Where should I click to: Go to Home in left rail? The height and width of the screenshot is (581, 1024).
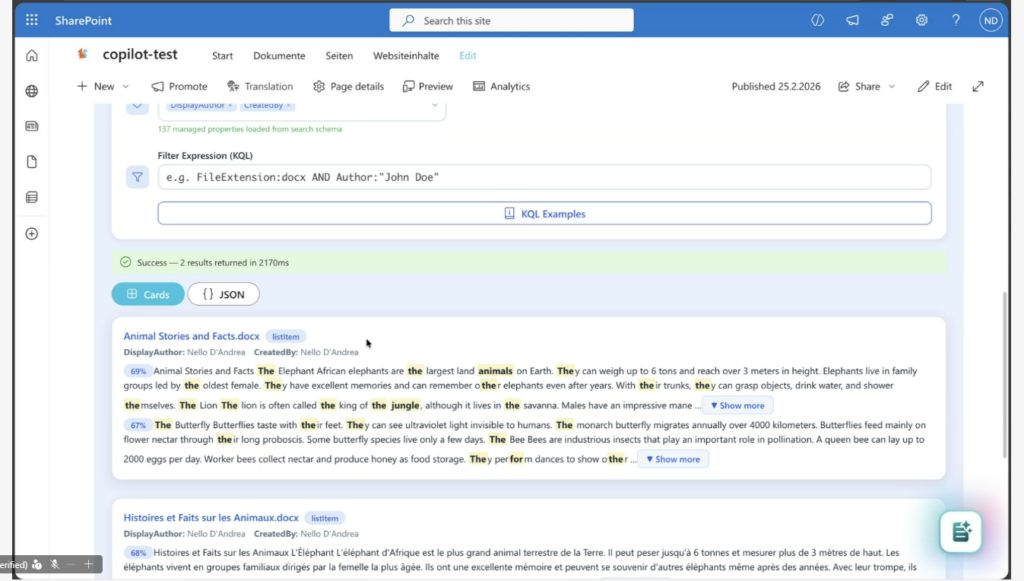[x=31, y=55]
